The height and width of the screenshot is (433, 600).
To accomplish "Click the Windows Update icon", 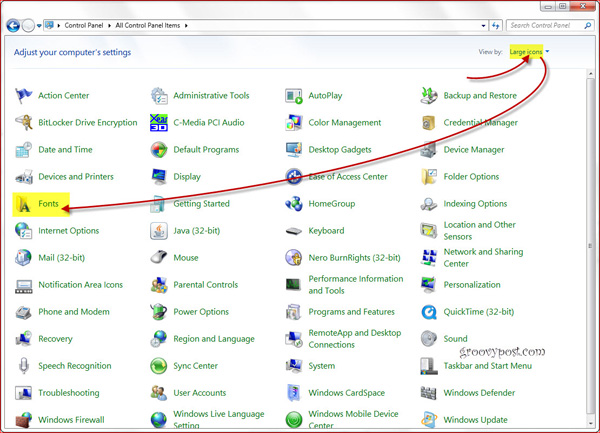I will [429, 420].
